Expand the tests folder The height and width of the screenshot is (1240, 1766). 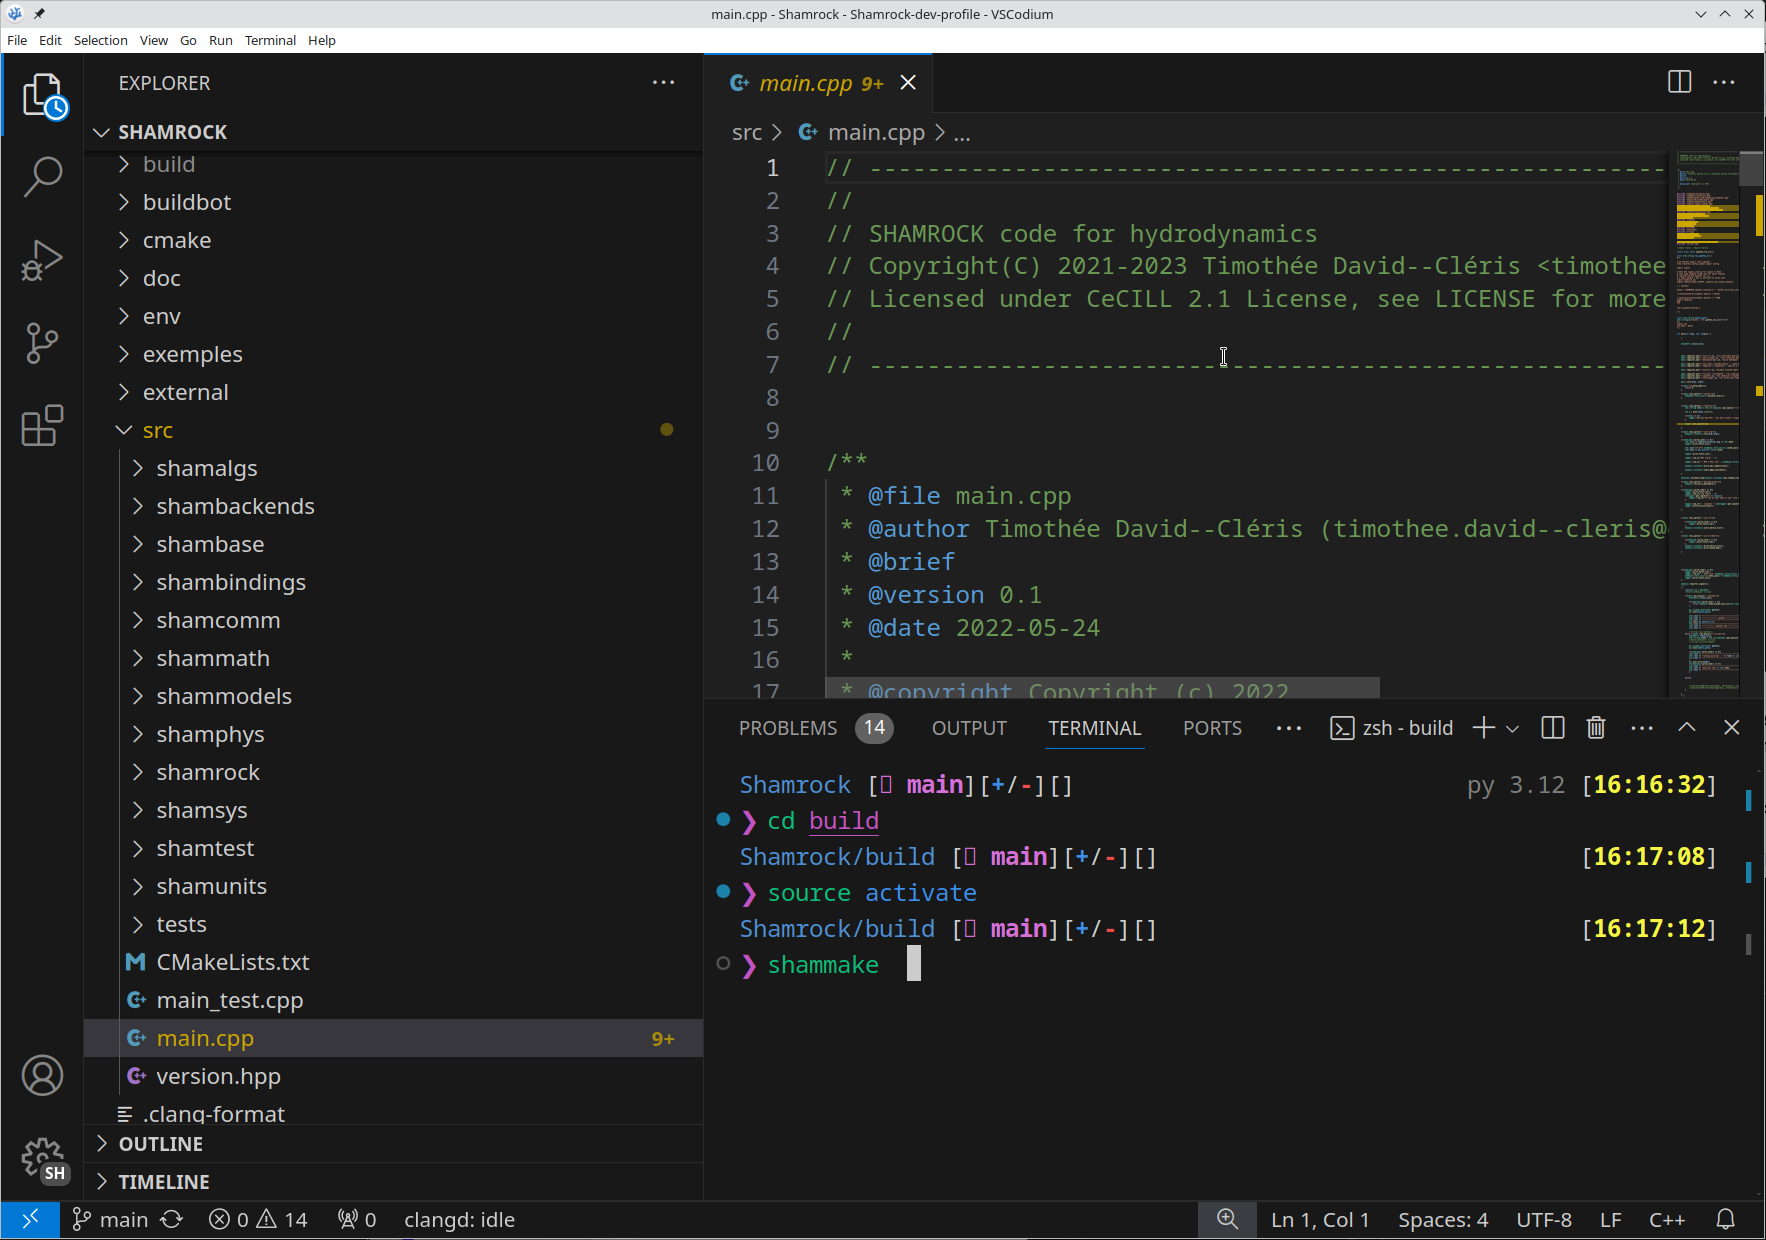point(393,924)
